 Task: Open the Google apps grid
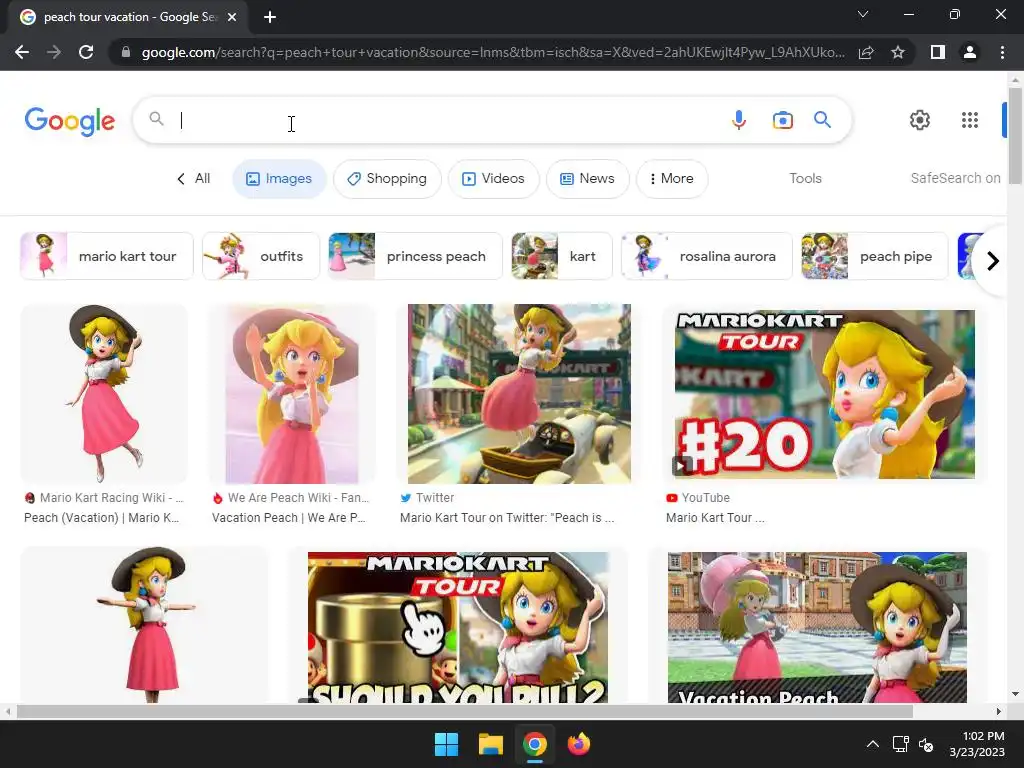(970, 120)
